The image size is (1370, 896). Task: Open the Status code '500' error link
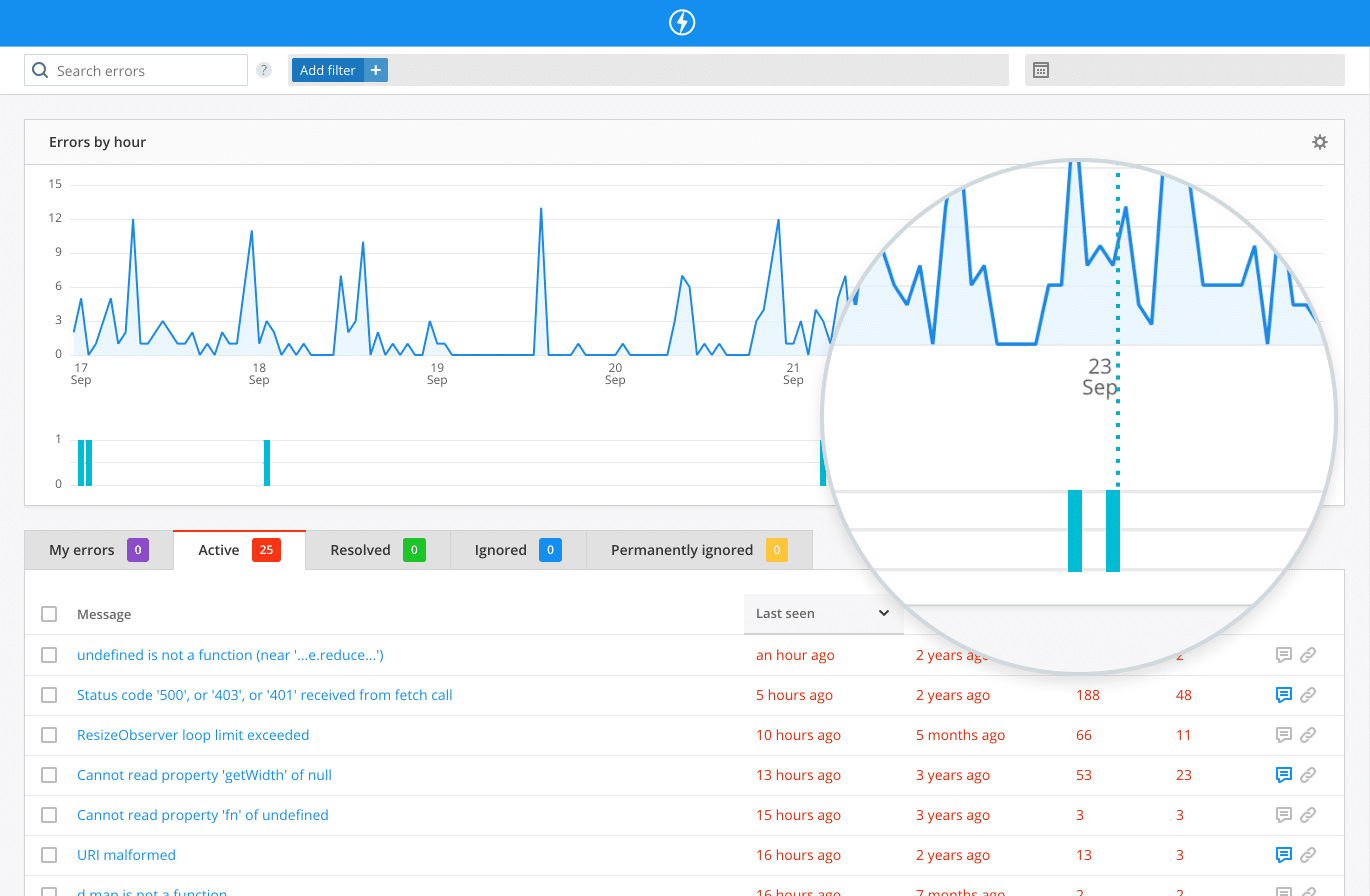265,695
